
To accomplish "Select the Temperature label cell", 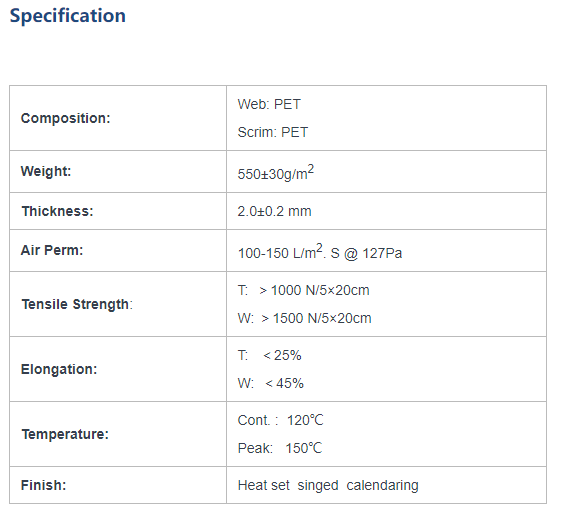I will tap(118, 434).
